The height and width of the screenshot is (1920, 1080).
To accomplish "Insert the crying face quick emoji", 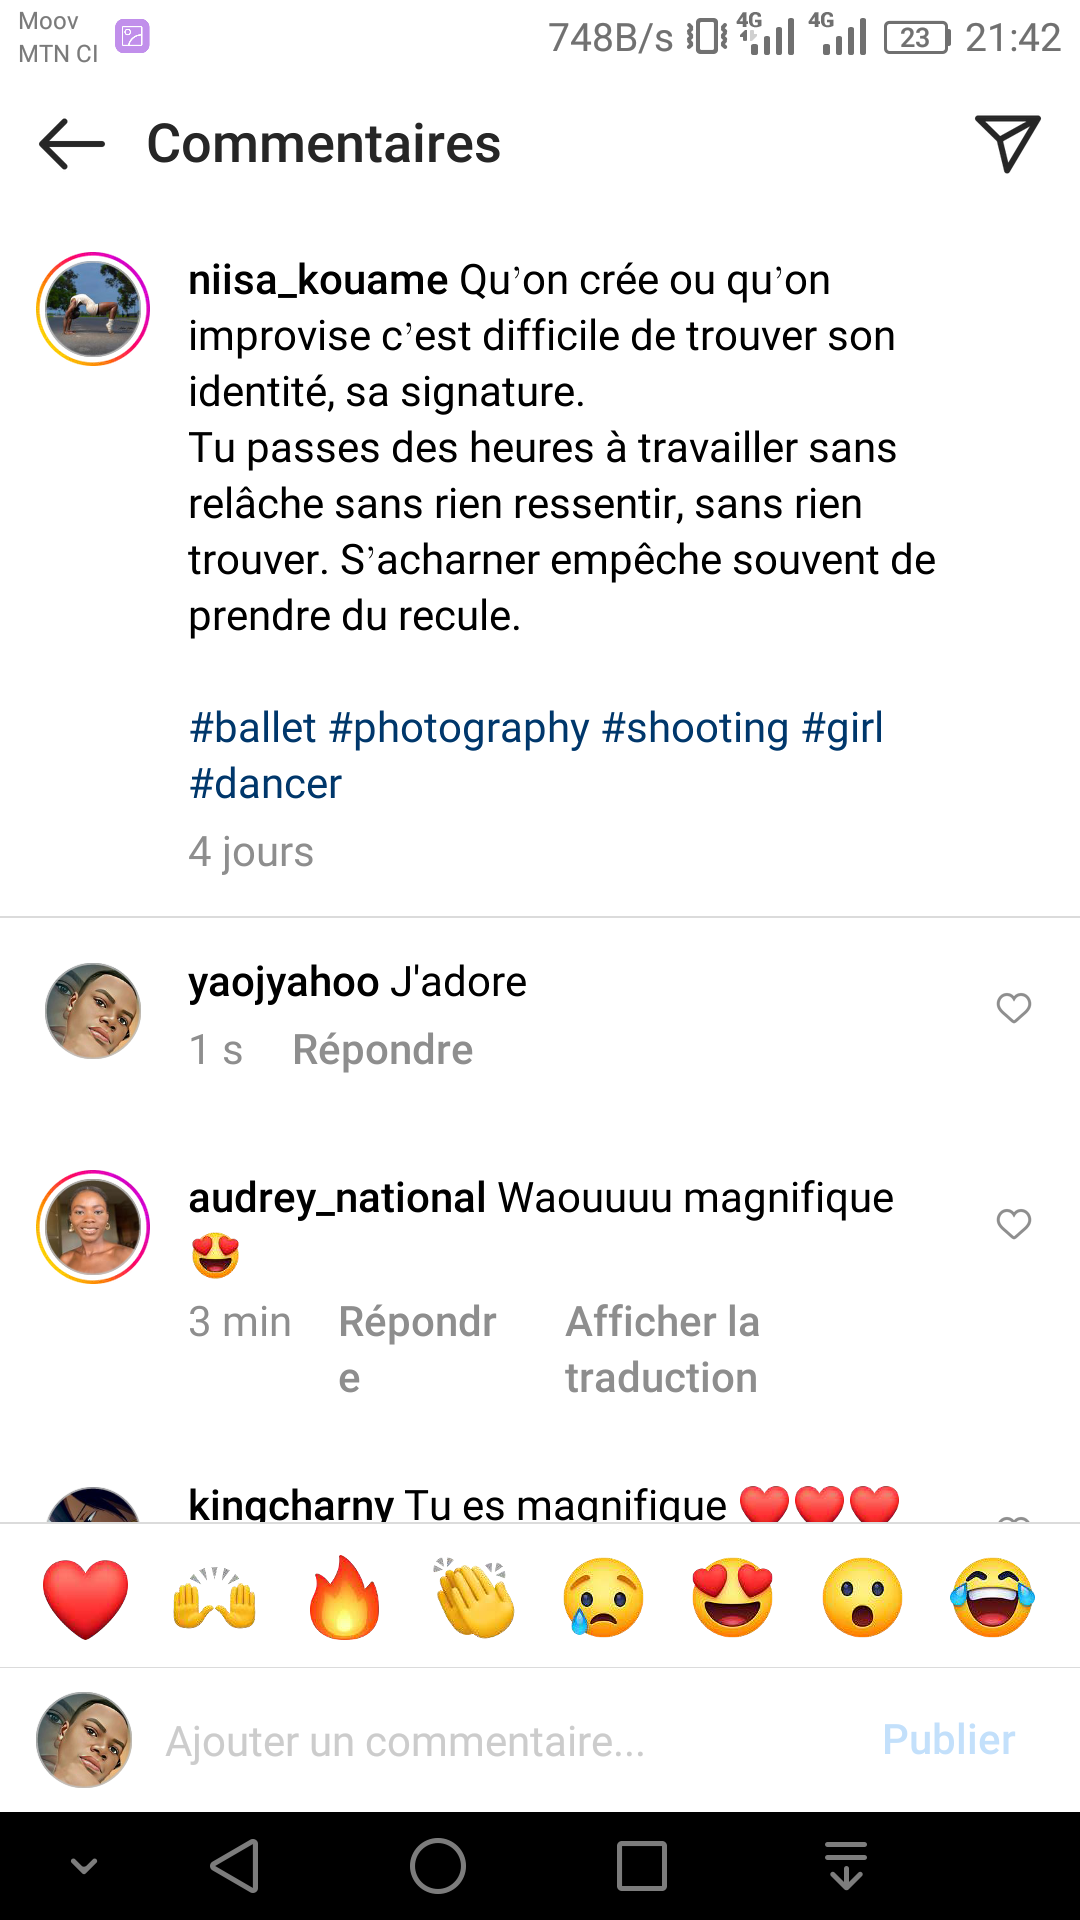I will (x=604, y=1598).
